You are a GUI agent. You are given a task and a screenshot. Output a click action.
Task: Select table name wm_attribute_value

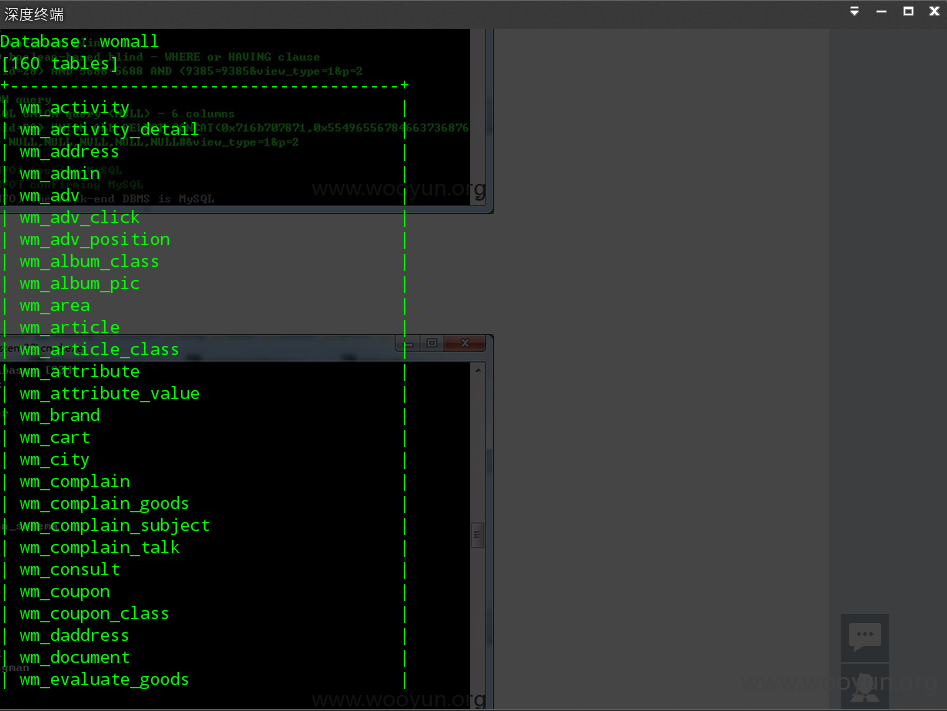coord(109,393)
